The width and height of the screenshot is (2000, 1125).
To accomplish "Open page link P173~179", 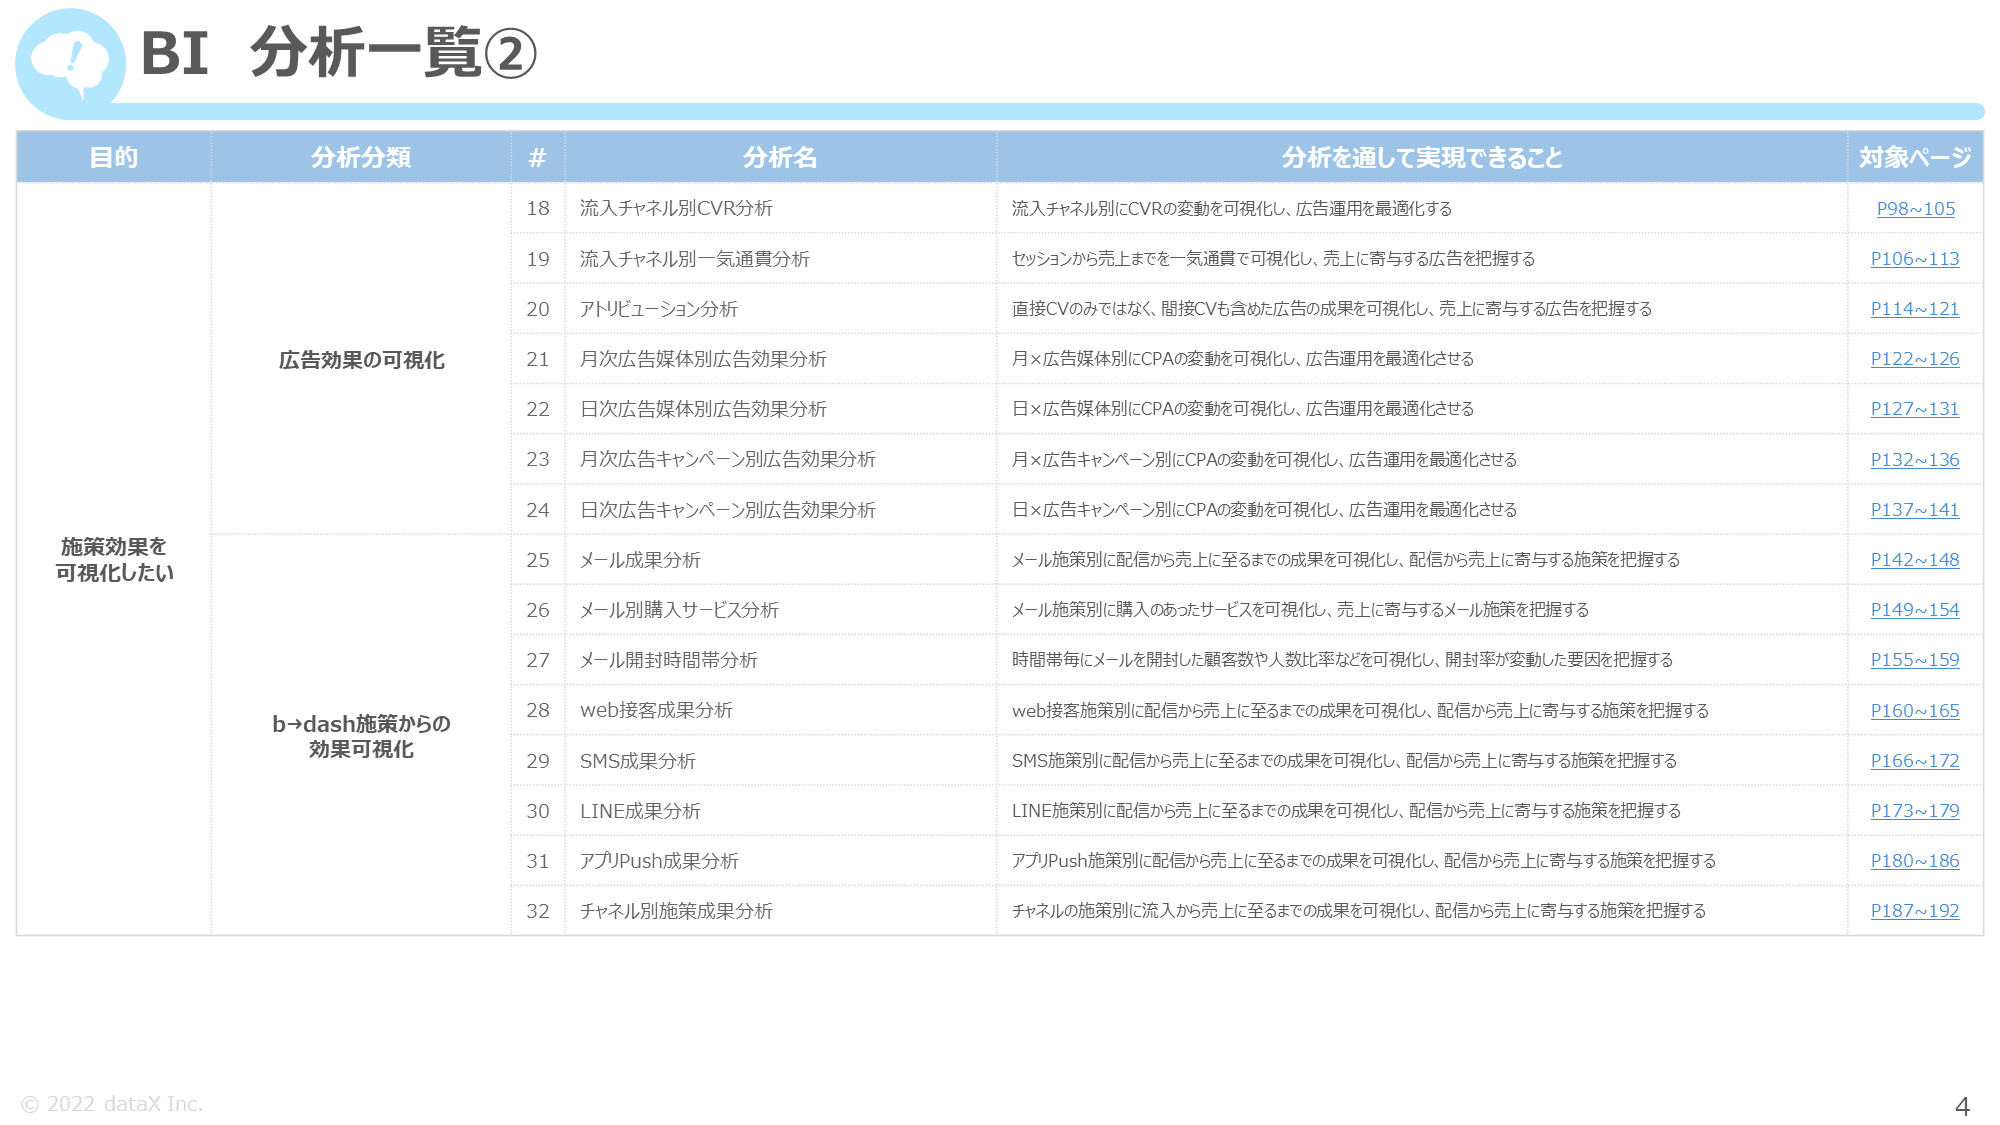I will point(1915,811).
